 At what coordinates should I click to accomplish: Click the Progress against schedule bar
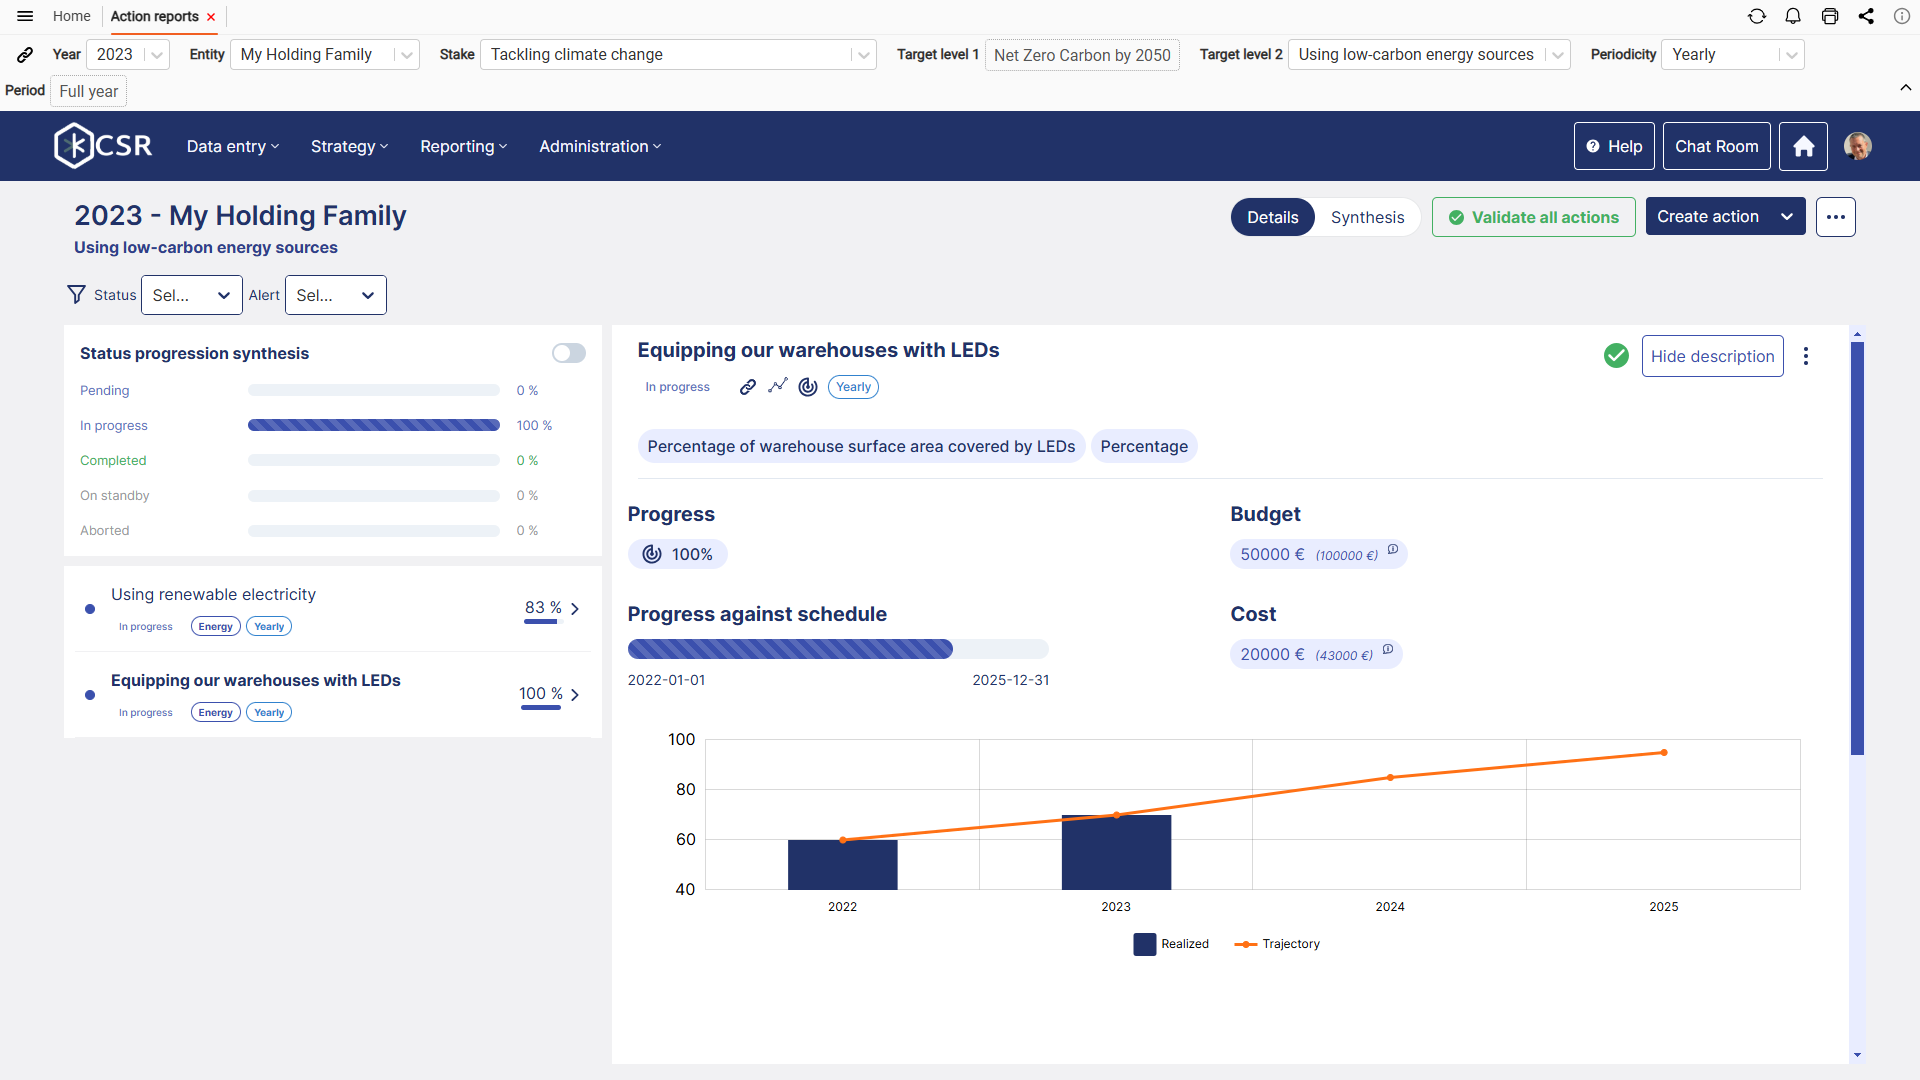pos(838,649)
